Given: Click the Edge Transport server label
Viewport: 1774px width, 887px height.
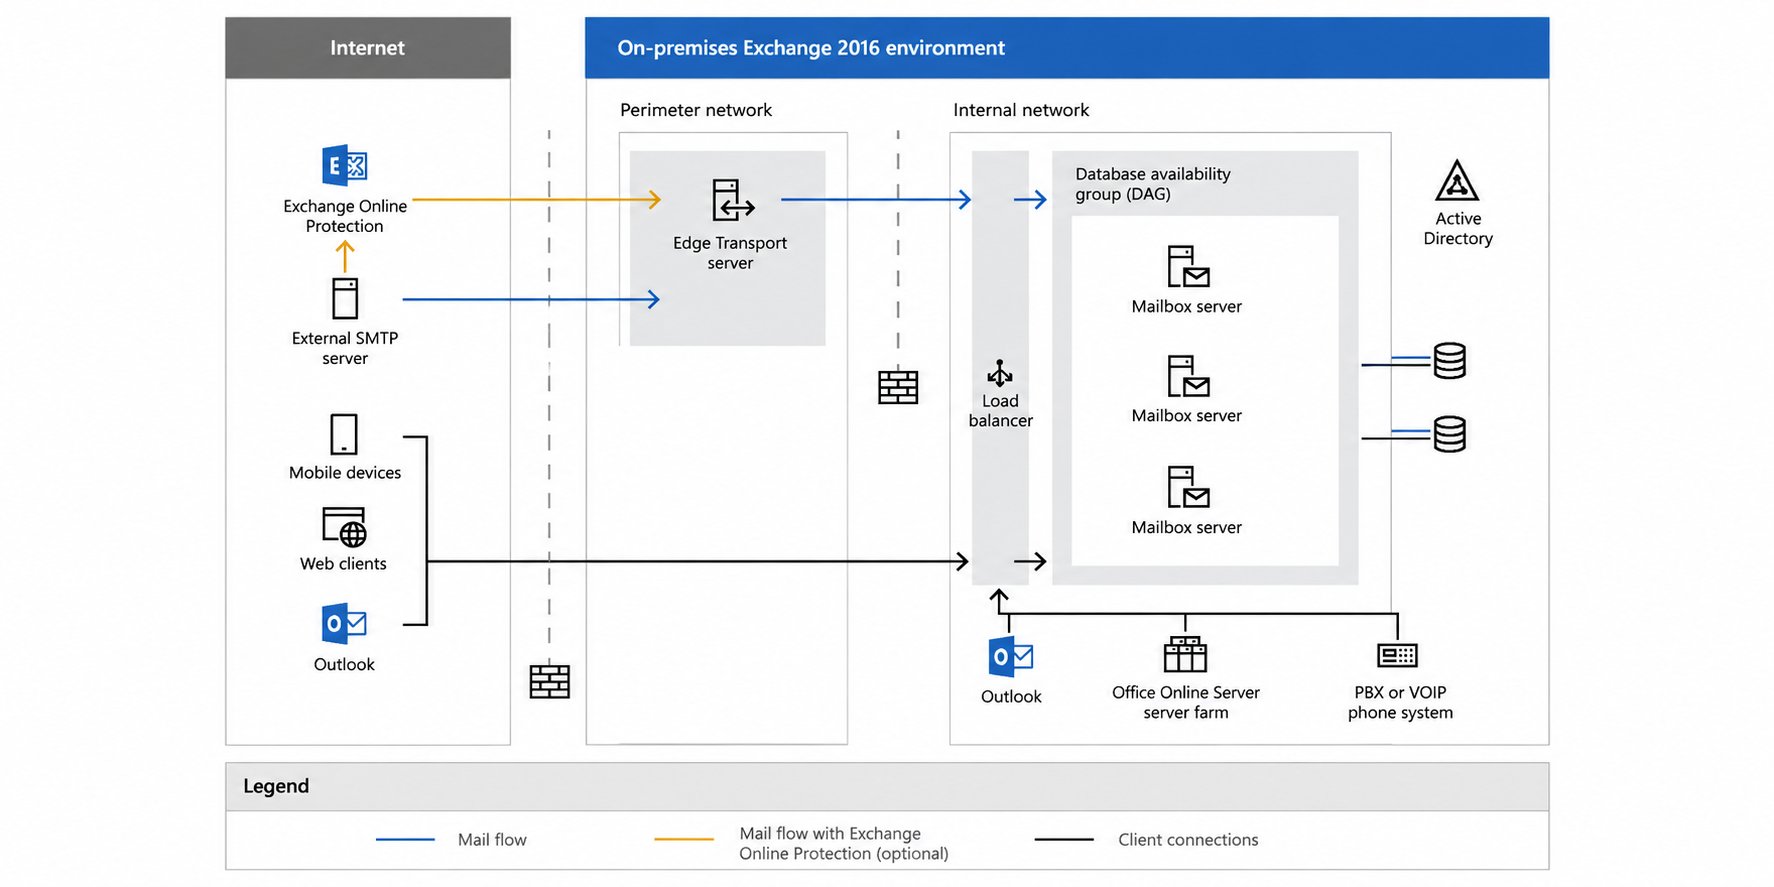Looking at the screenshot, I should 730,253.
